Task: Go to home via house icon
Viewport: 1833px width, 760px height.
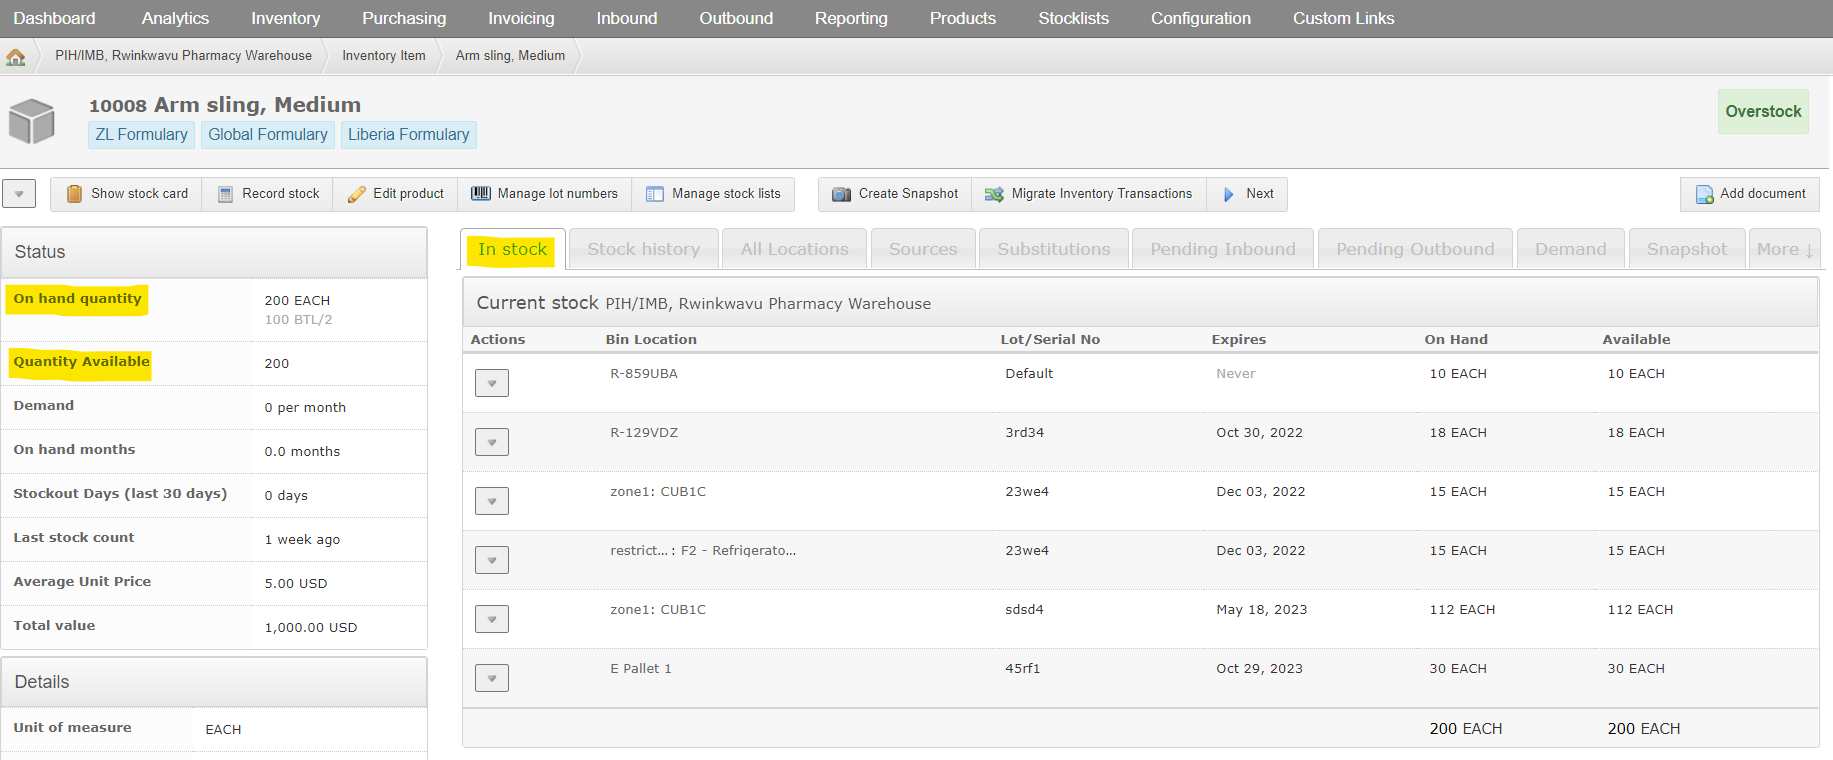Action: [x=16, y=57]
